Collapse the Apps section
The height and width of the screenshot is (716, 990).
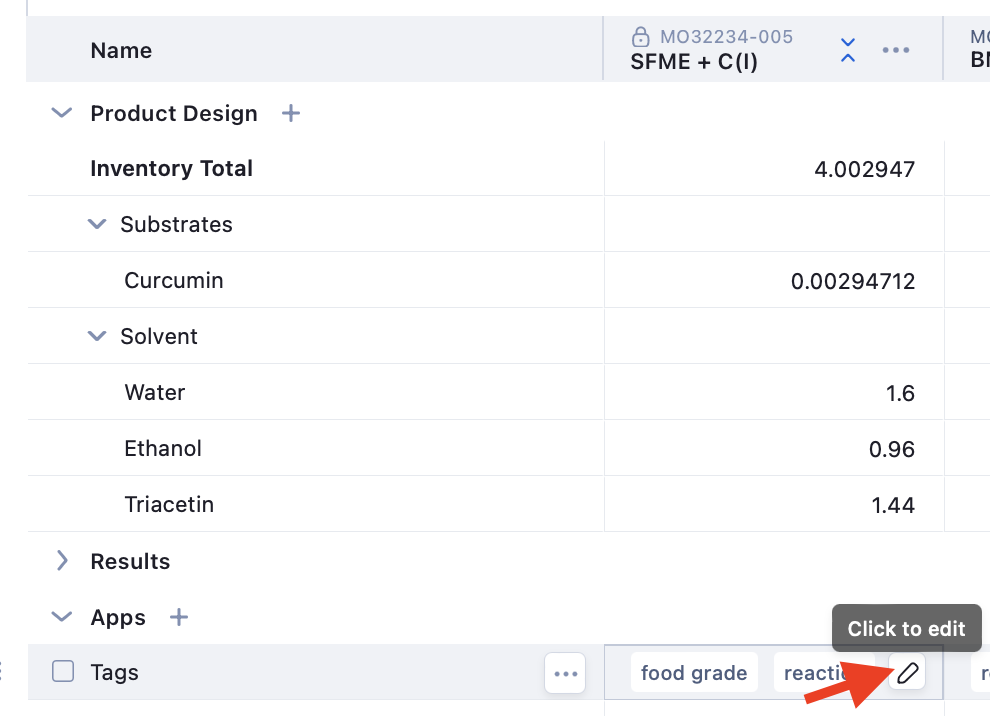tap(62, 618)
